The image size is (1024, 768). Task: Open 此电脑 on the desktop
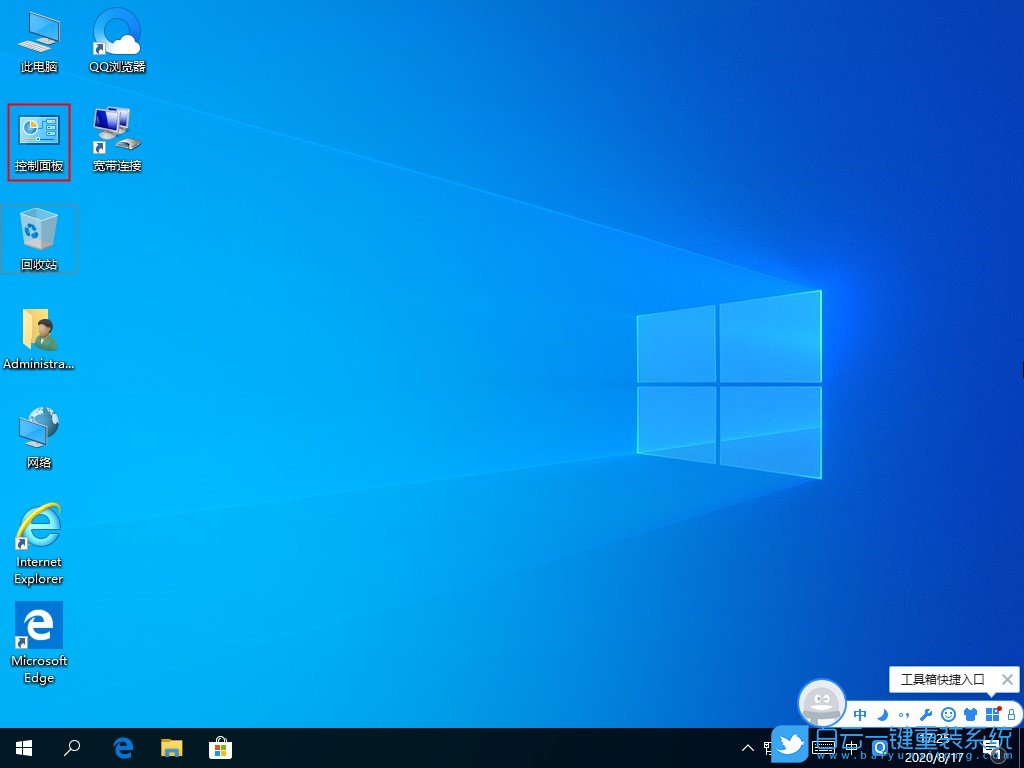click(x=38, y=40)
